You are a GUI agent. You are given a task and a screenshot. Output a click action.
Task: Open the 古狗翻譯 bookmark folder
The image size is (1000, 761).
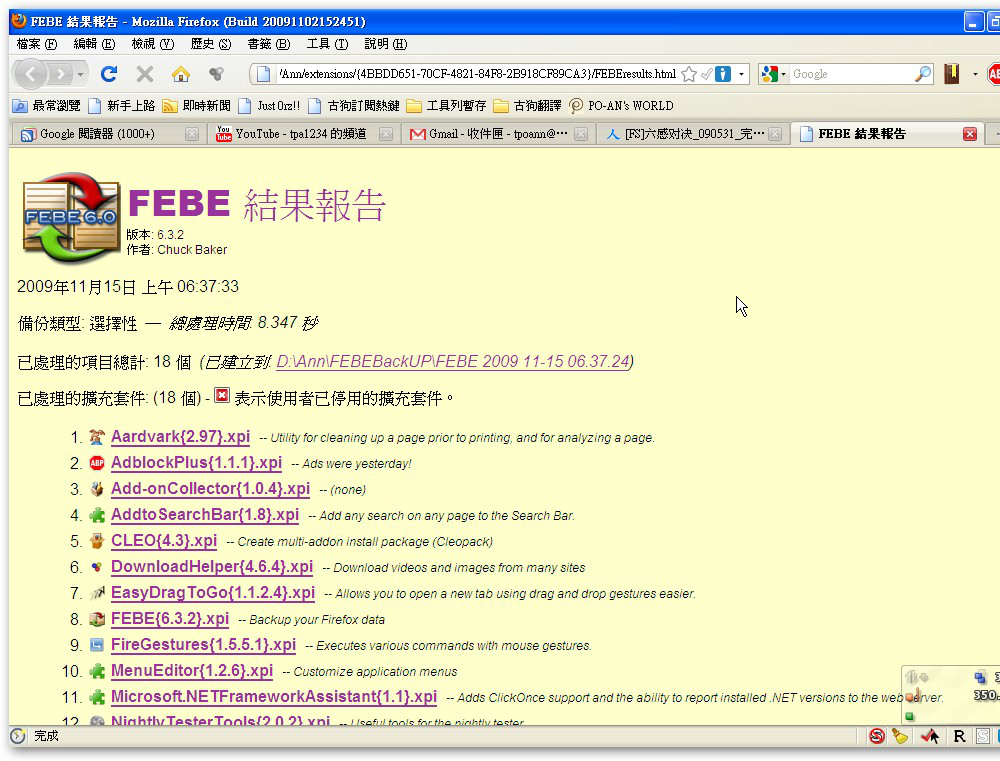click(x=527, y=106)
